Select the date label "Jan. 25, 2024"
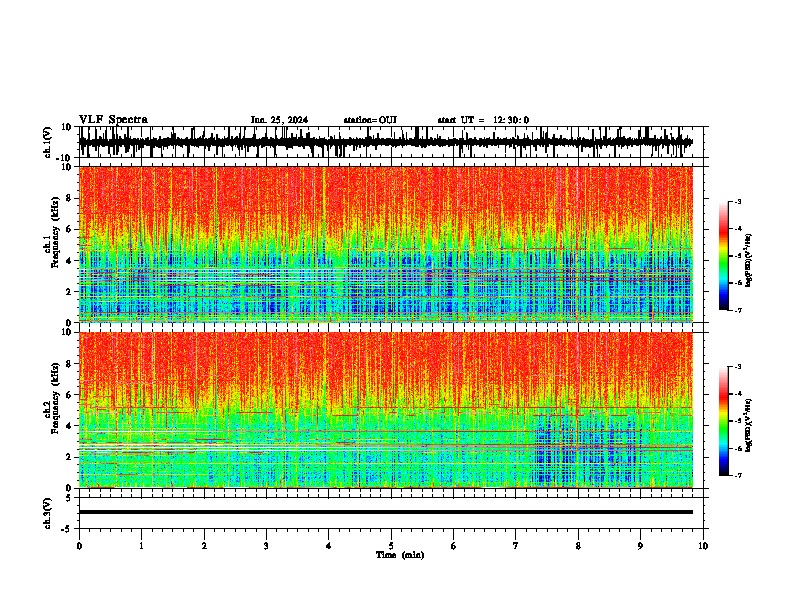This screenshot has height=612, width=792. pyautogui.click(x=279, y=120)
